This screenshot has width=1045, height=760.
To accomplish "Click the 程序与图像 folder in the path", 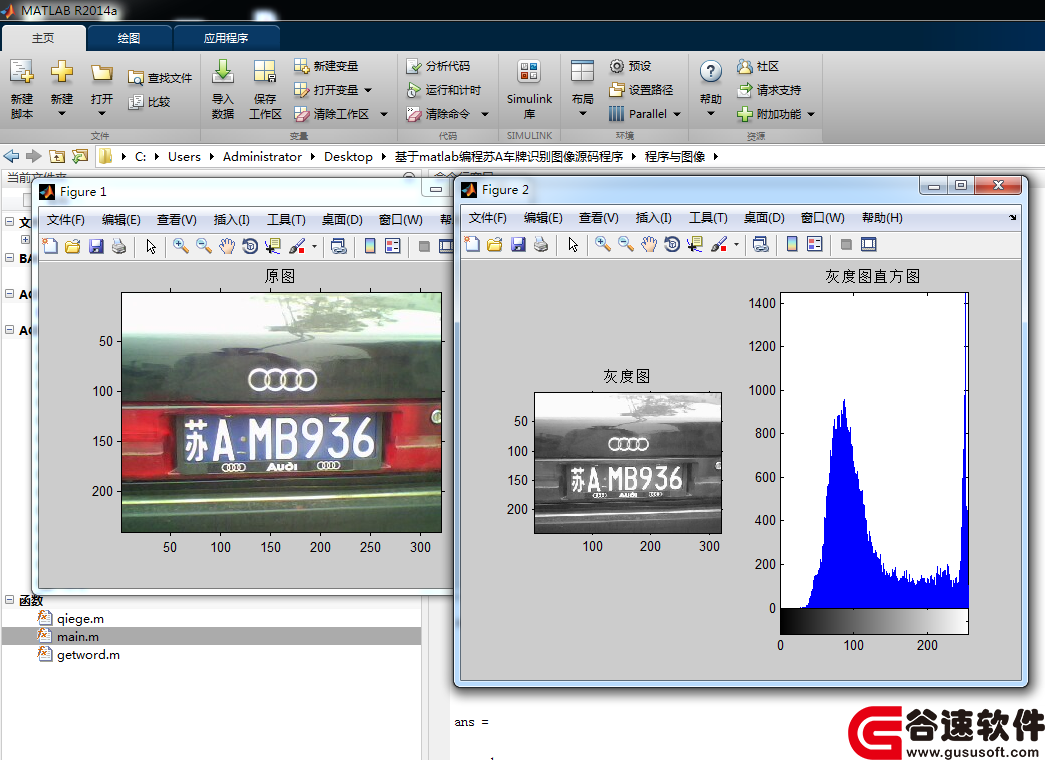I will (x=675, y=157).
